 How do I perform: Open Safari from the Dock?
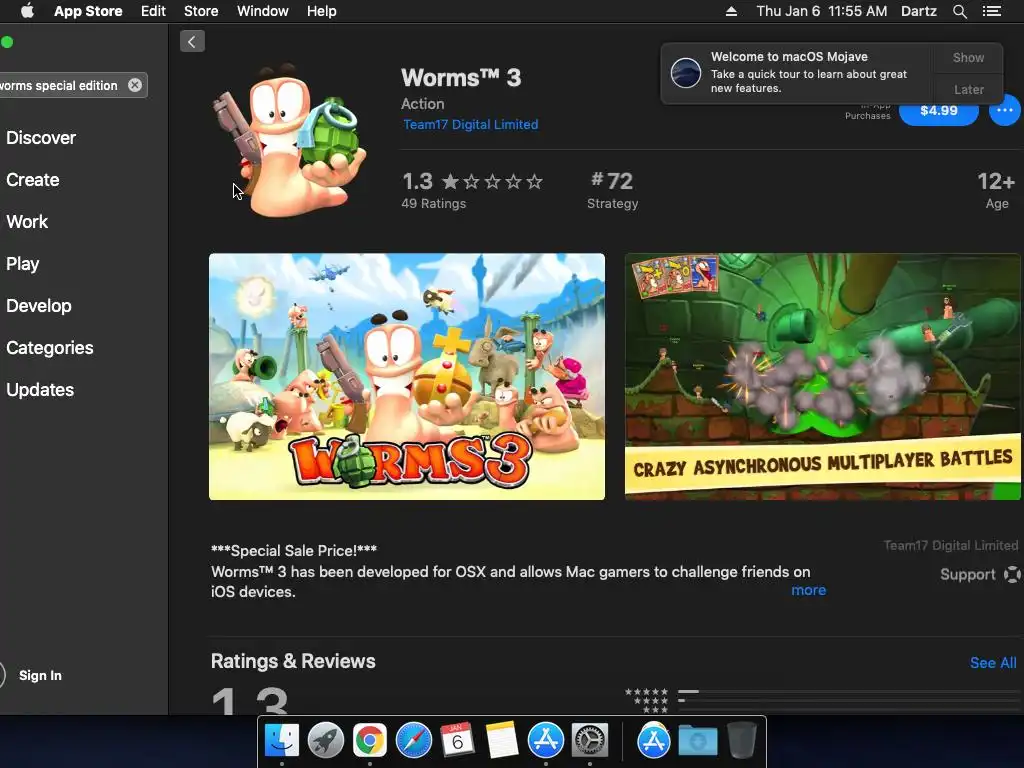[x=413, y=741]
